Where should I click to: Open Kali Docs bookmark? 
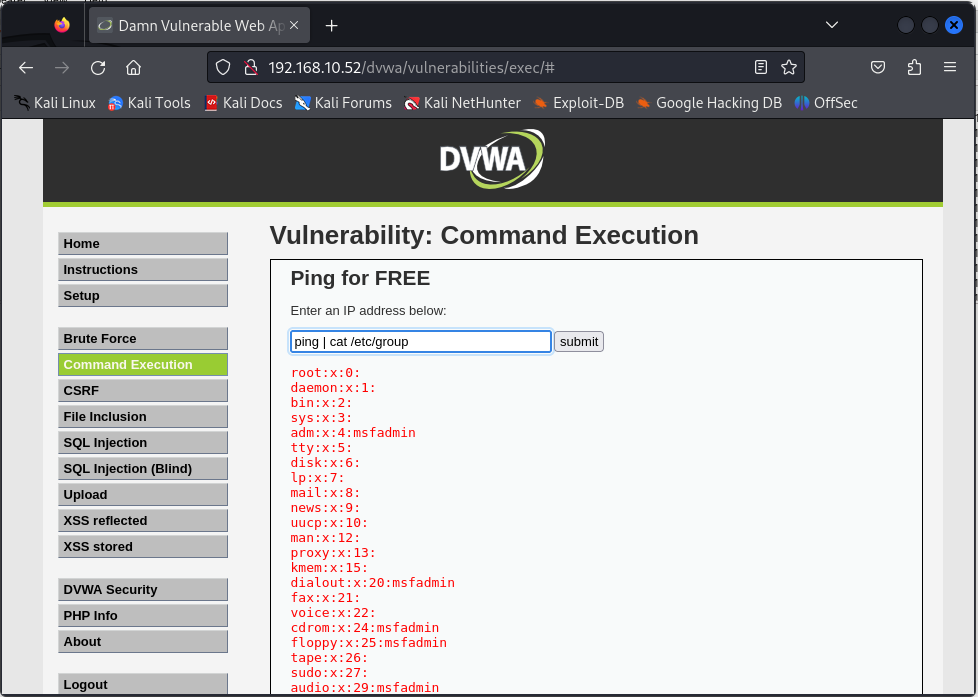click(243, 103)
